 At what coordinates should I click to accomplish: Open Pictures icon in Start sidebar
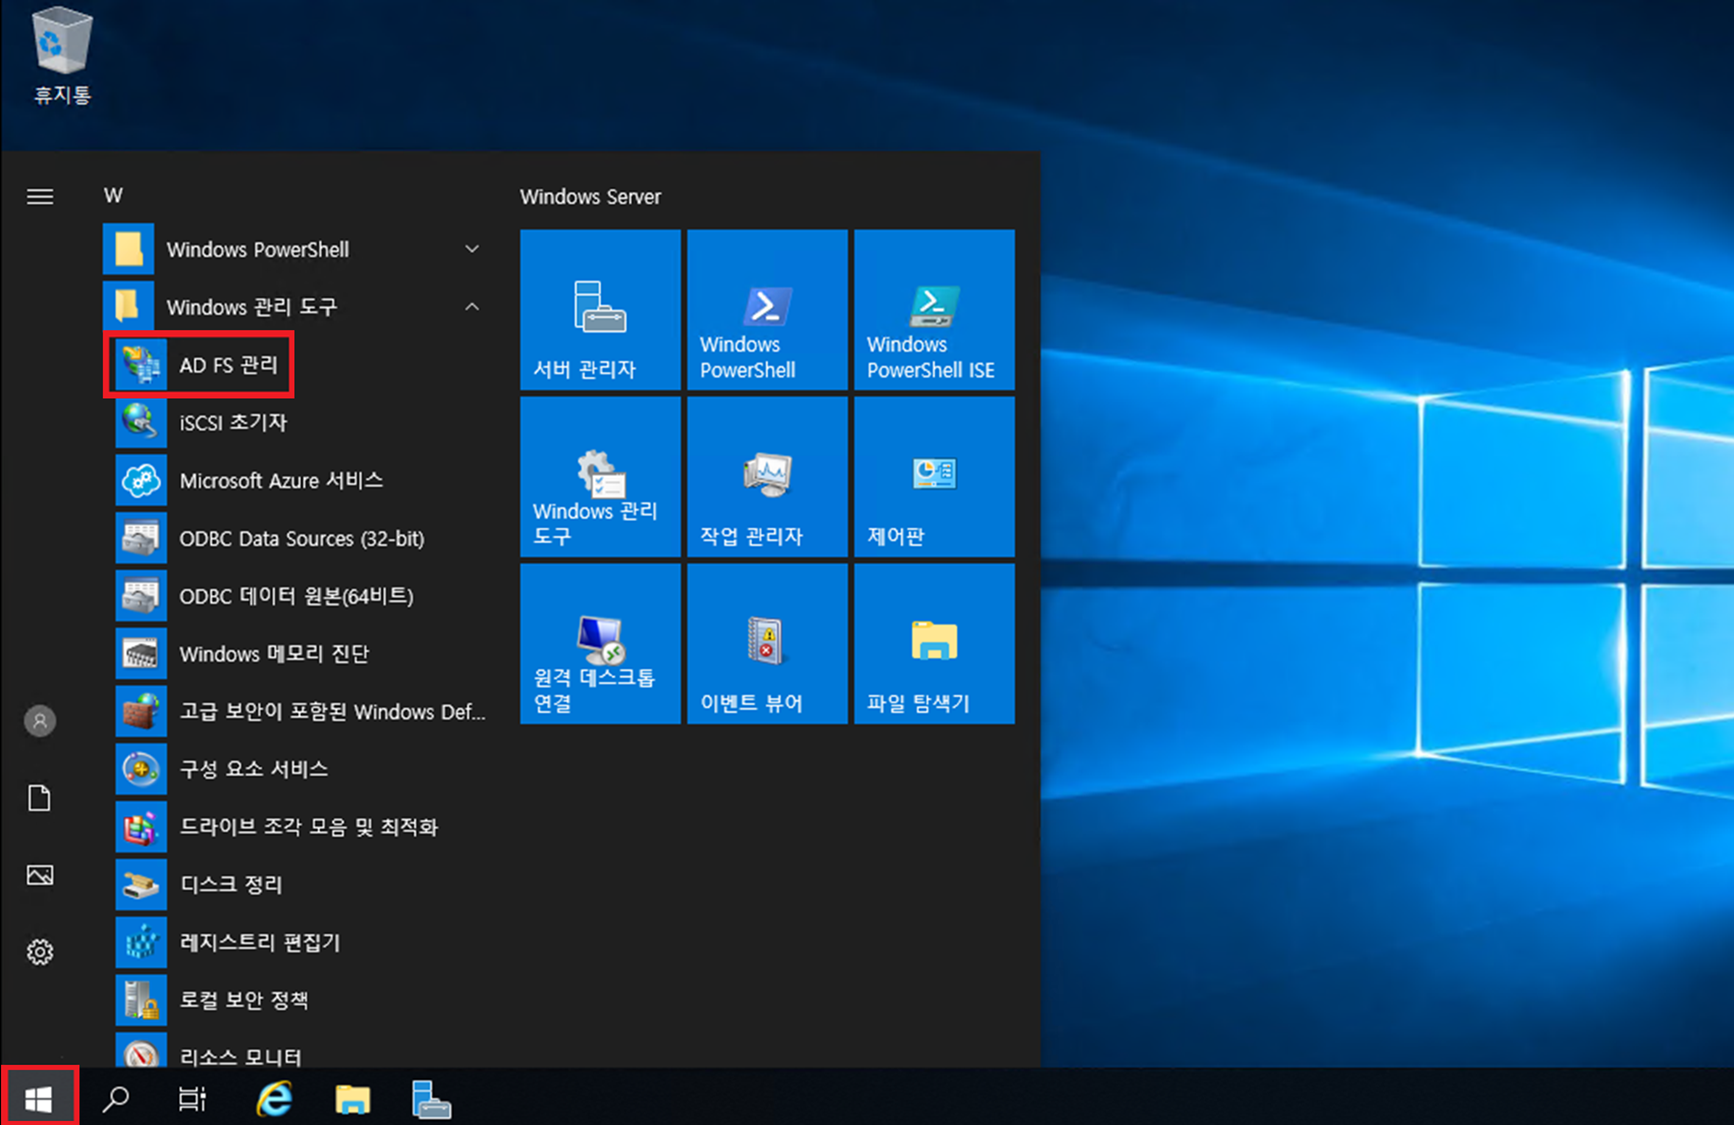(40, 875)
